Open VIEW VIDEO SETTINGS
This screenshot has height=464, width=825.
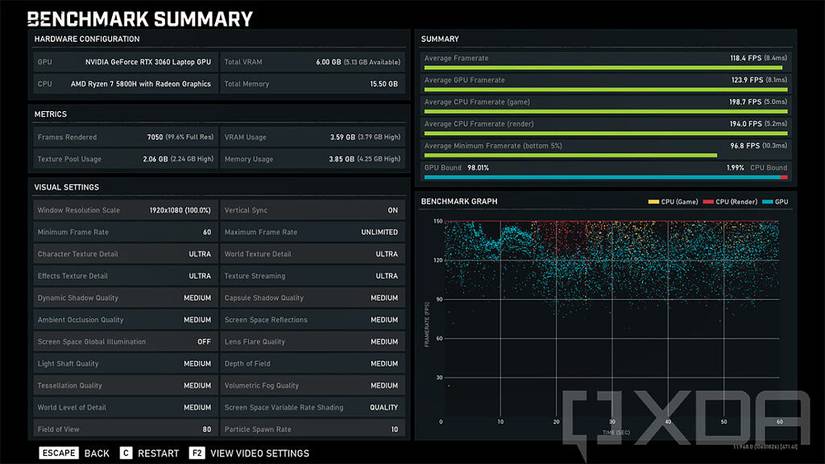[260, 453]
